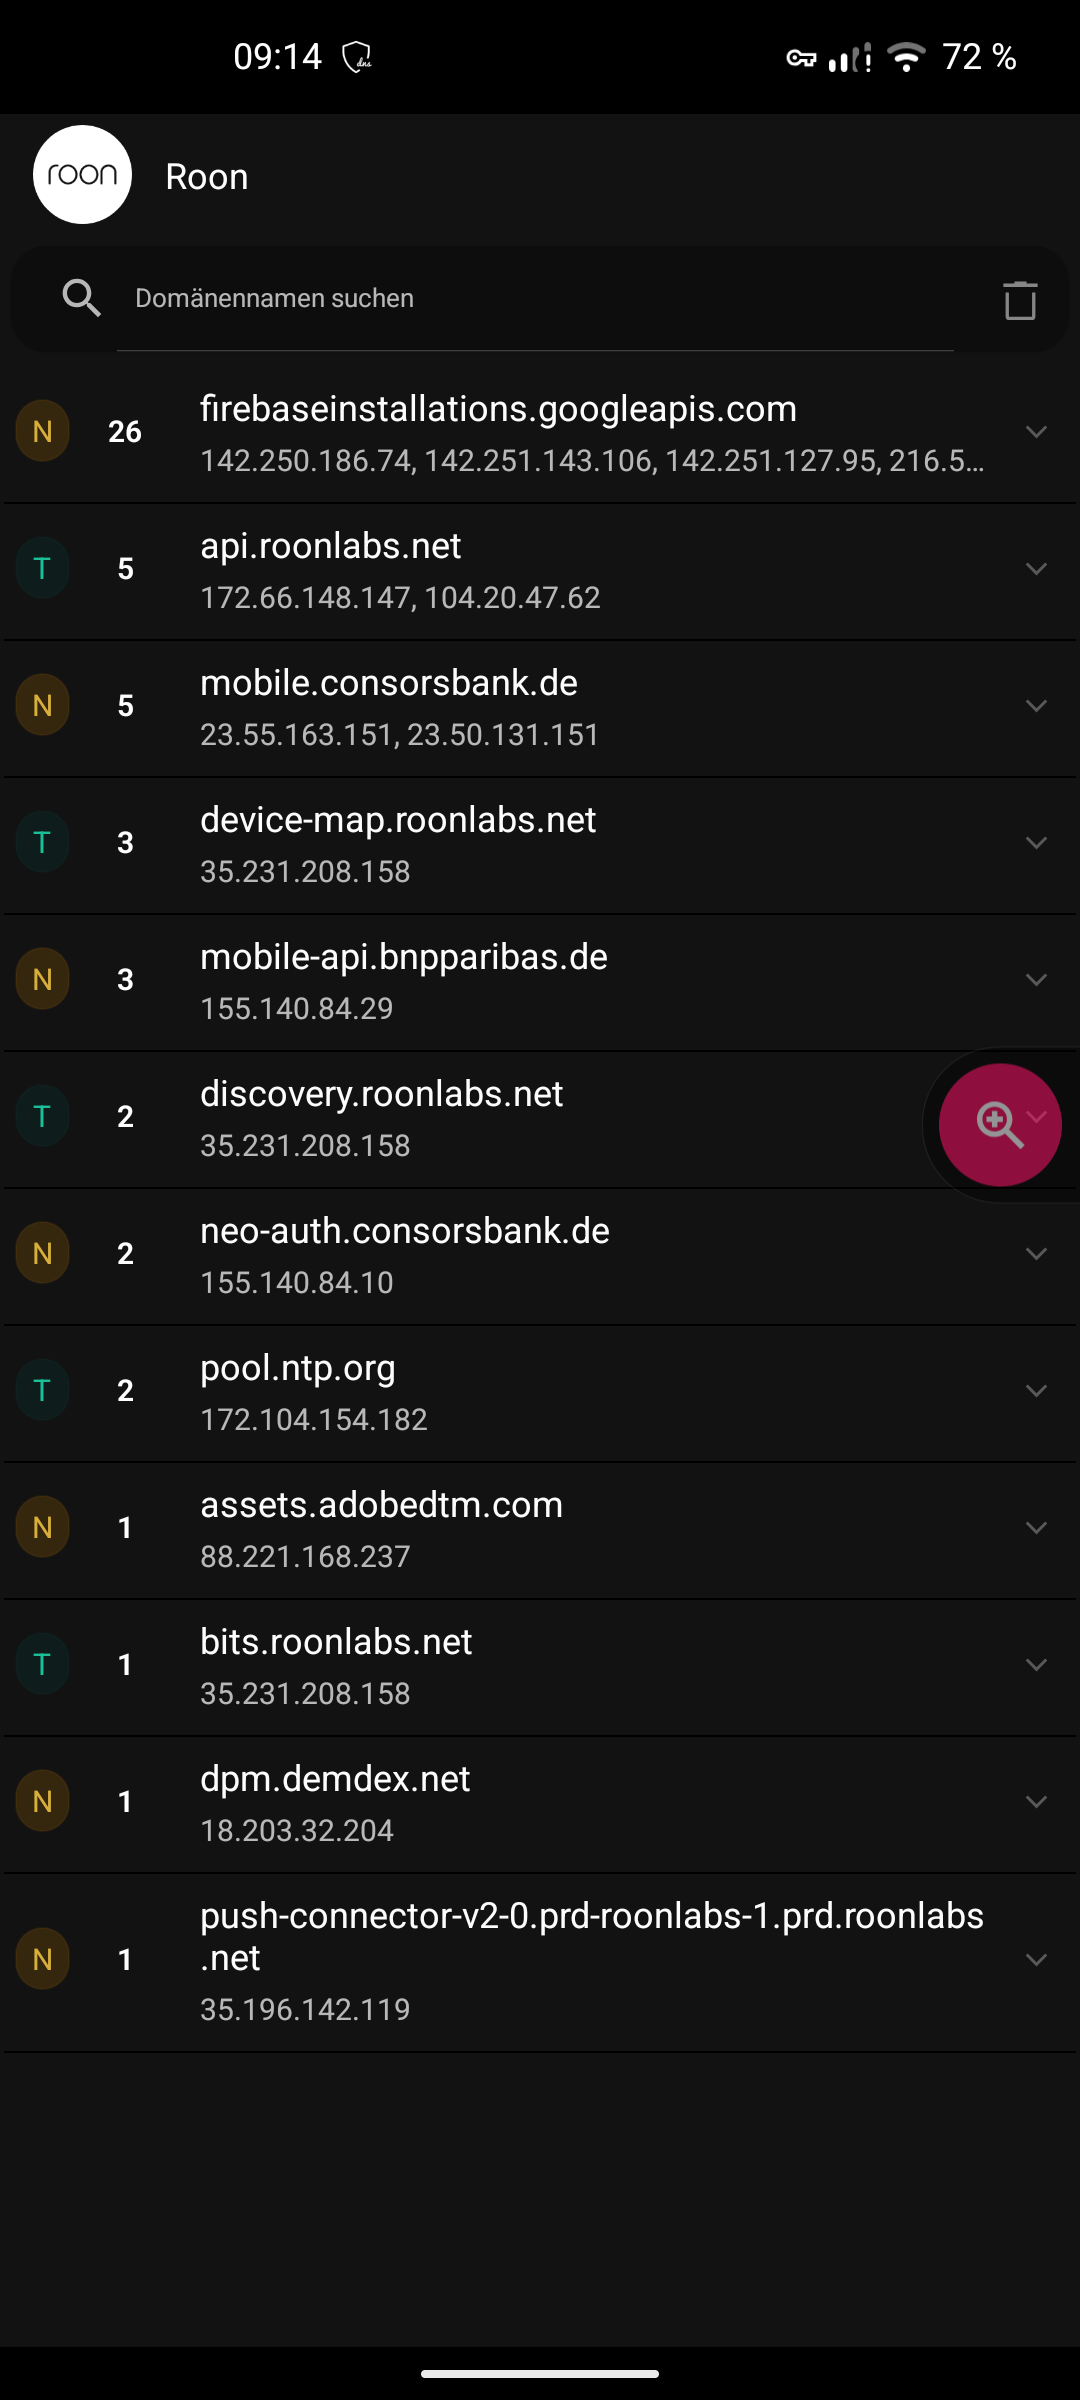The height and width of the screenshot is (2400, 1080).
Task: Expand api.roonlabs.net details chevron
Action: (1036, 568)
